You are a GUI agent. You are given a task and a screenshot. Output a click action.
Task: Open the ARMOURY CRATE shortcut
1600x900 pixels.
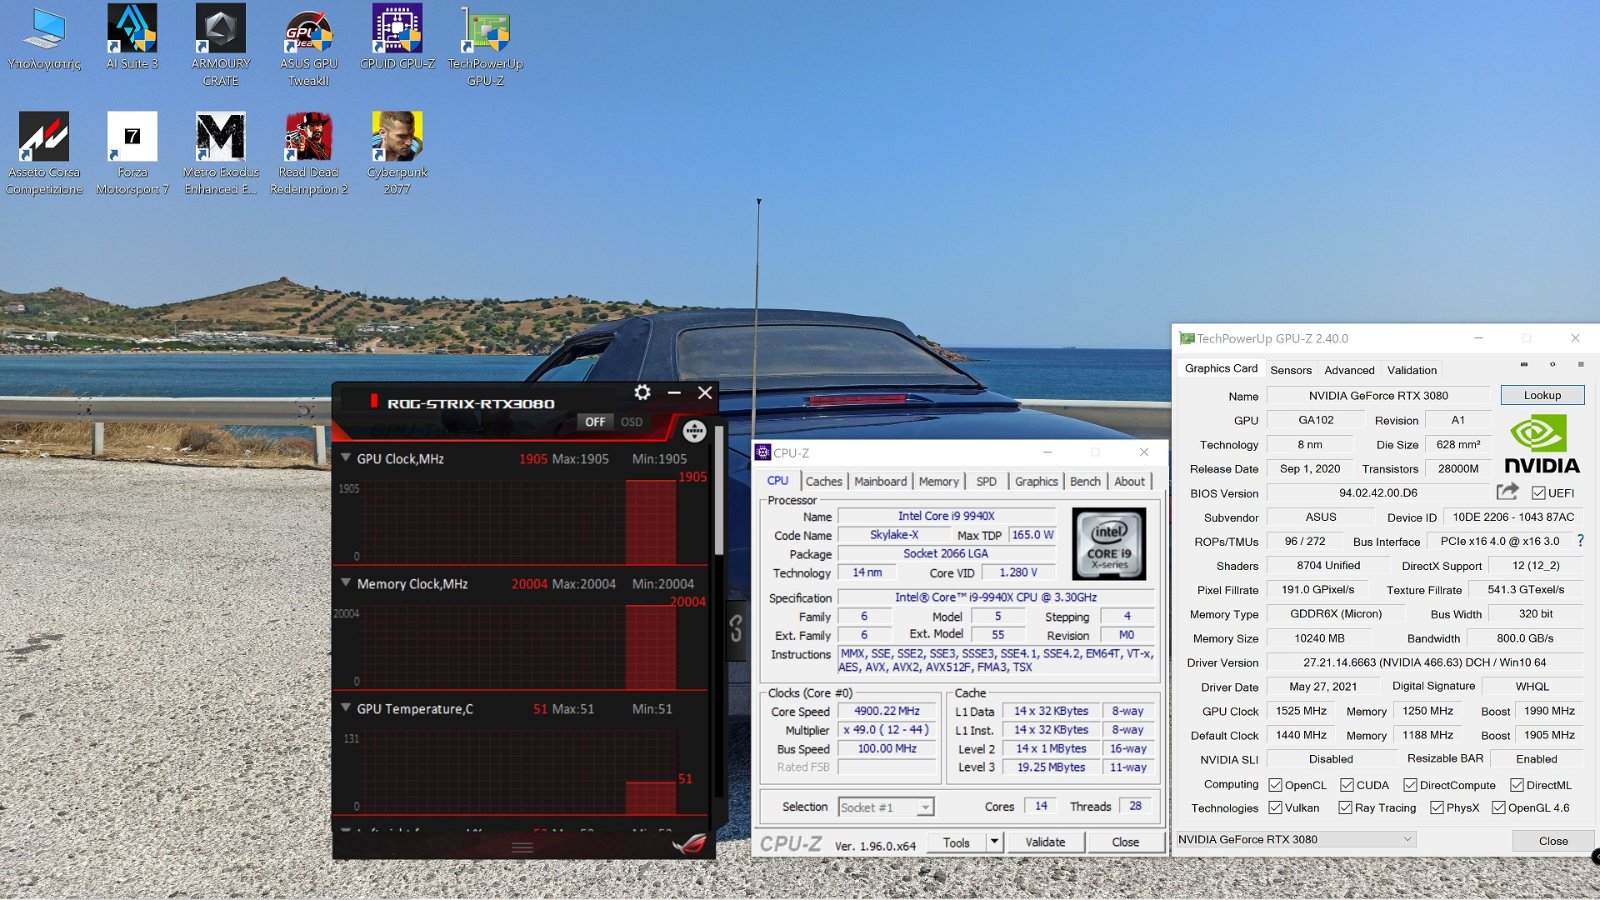pyautogui.click(x=220, y=46)
